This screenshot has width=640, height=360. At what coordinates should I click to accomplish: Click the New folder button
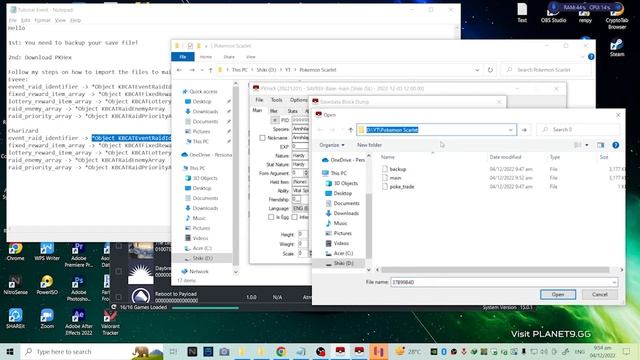[x=369, y=145]
